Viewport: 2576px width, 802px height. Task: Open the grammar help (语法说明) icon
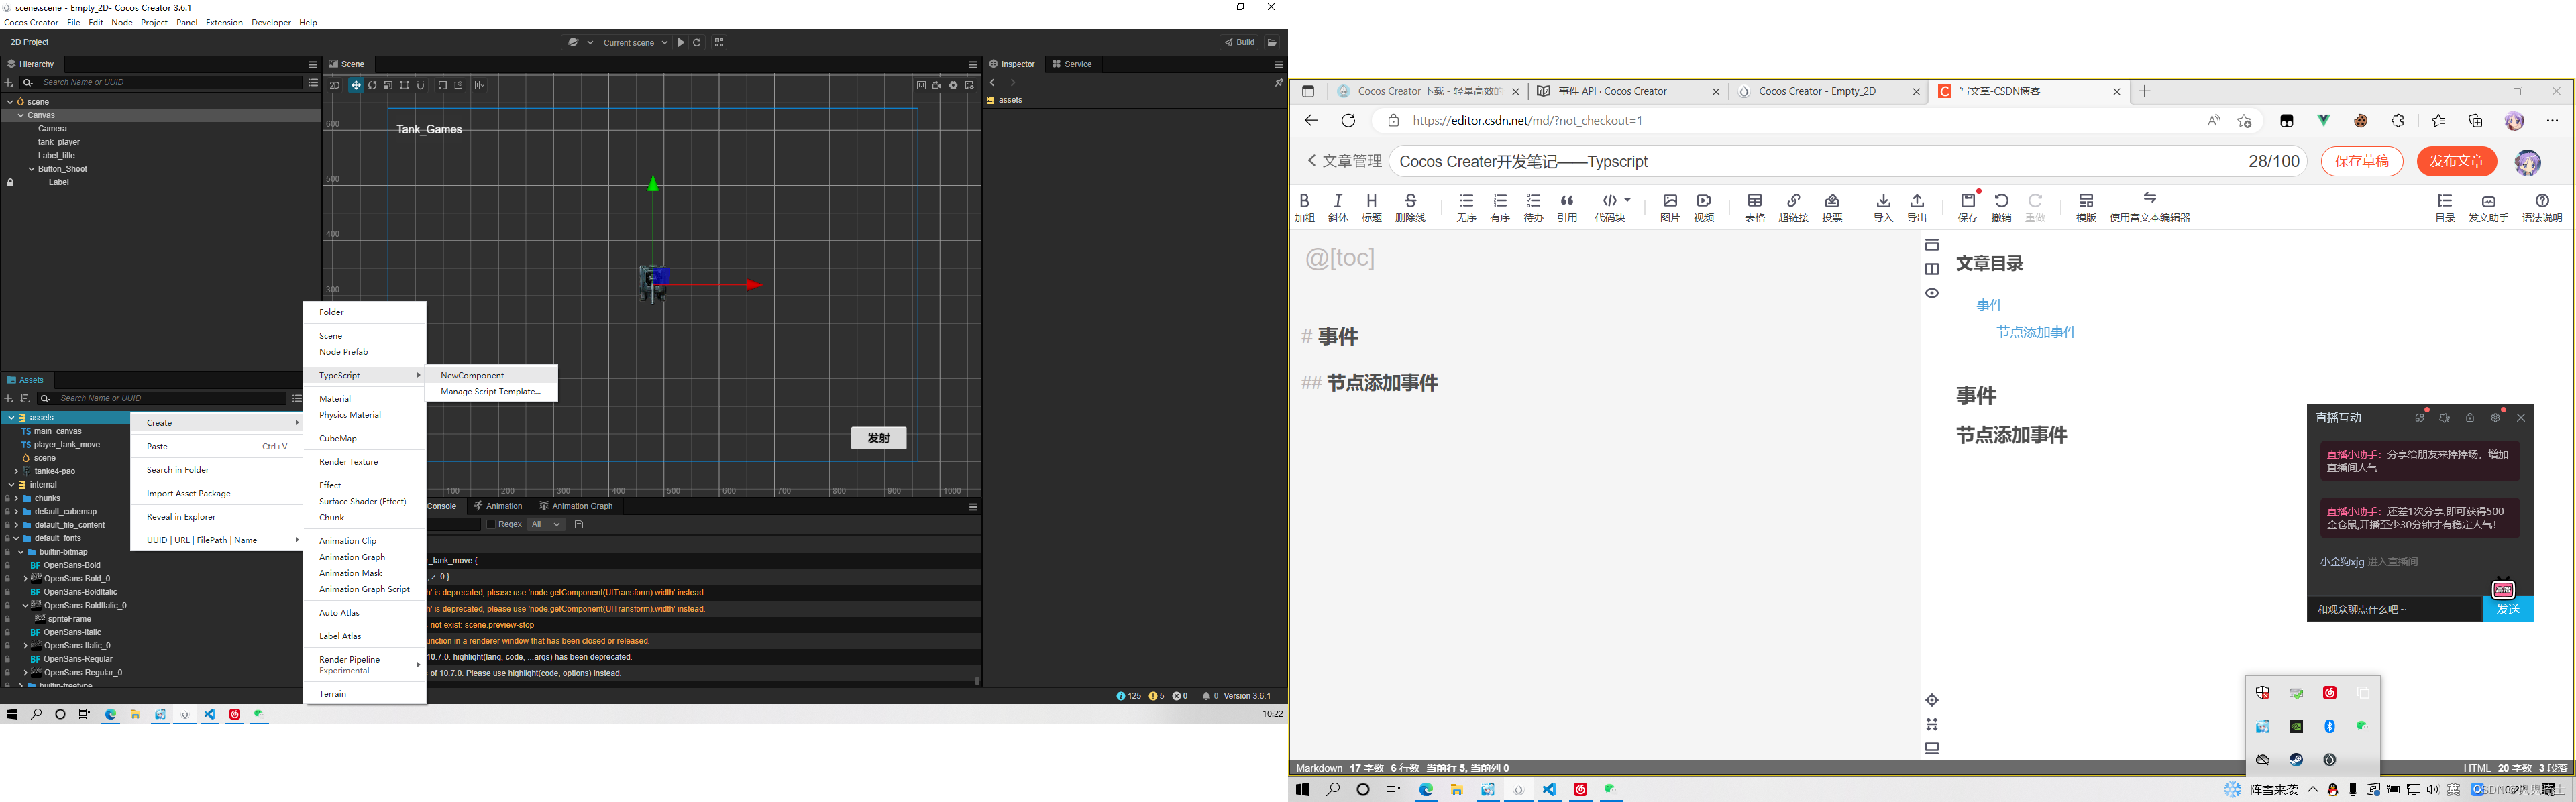(x=2542, y=207)
